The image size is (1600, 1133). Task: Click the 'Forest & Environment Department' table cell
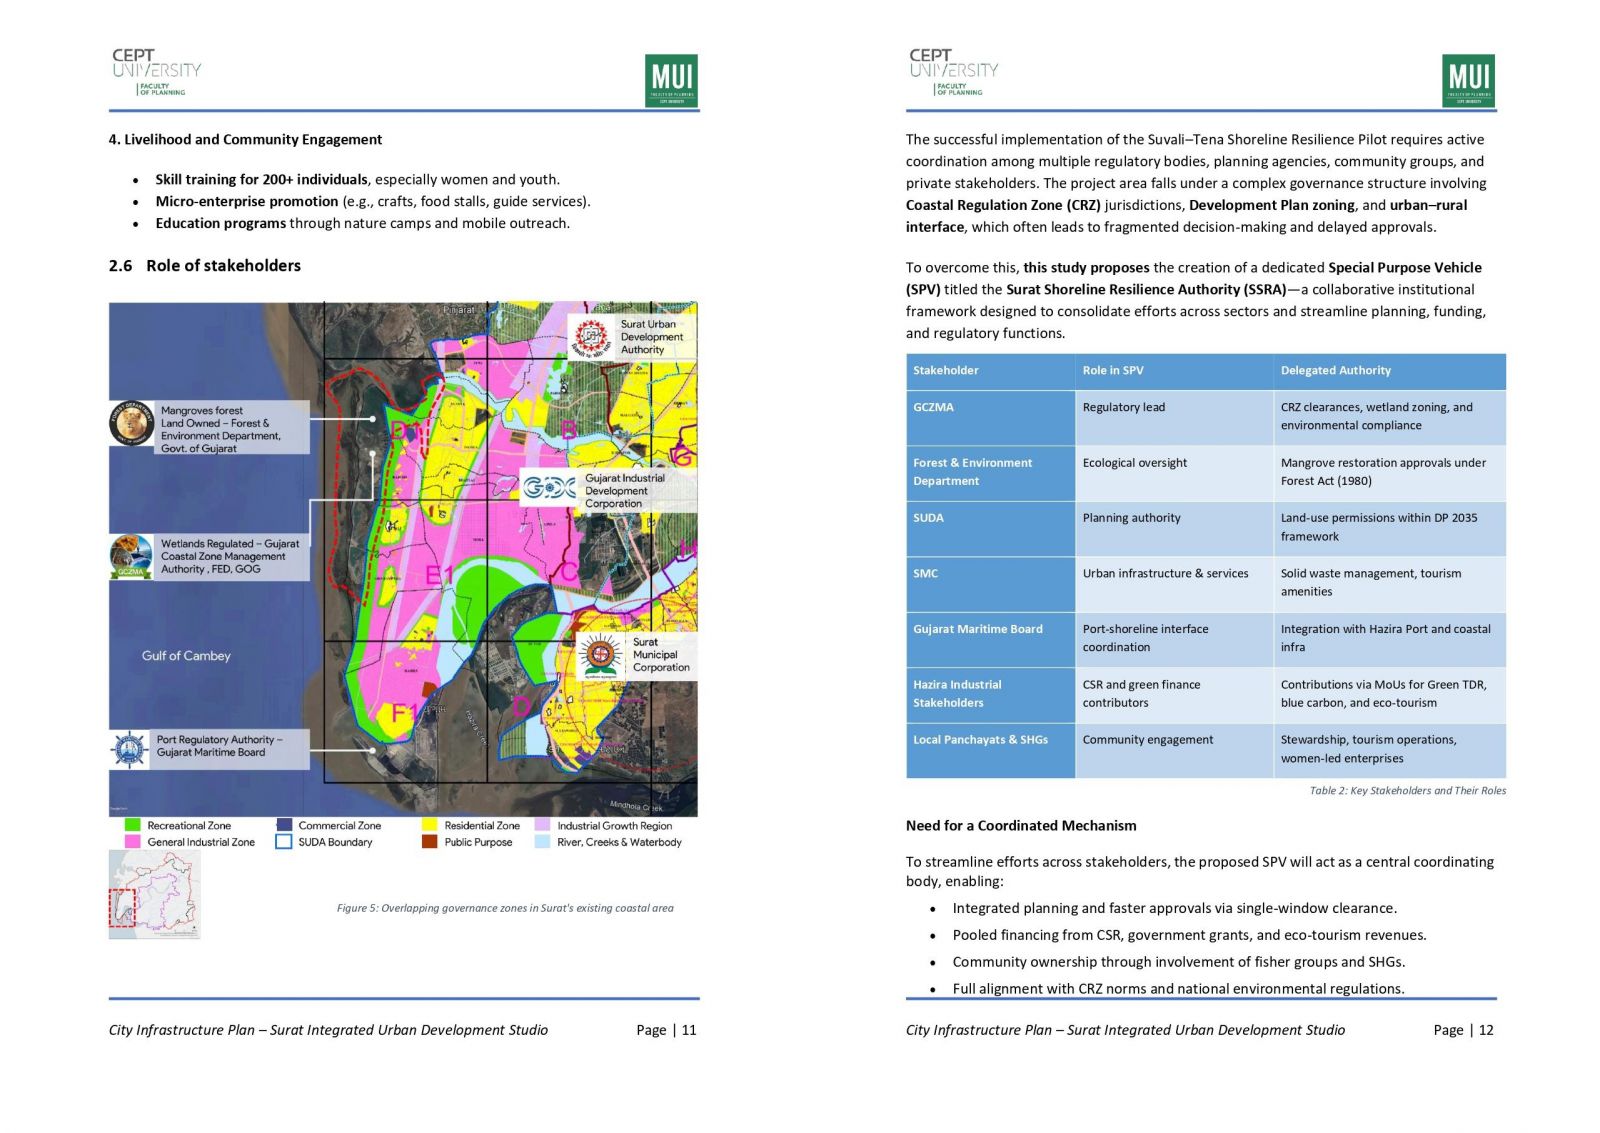990,473
